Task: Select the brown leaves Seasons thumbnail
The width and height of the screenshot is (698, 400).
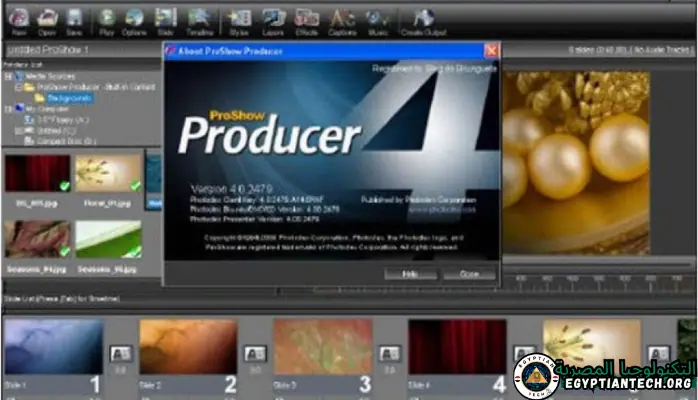Action: pos(37,239)
